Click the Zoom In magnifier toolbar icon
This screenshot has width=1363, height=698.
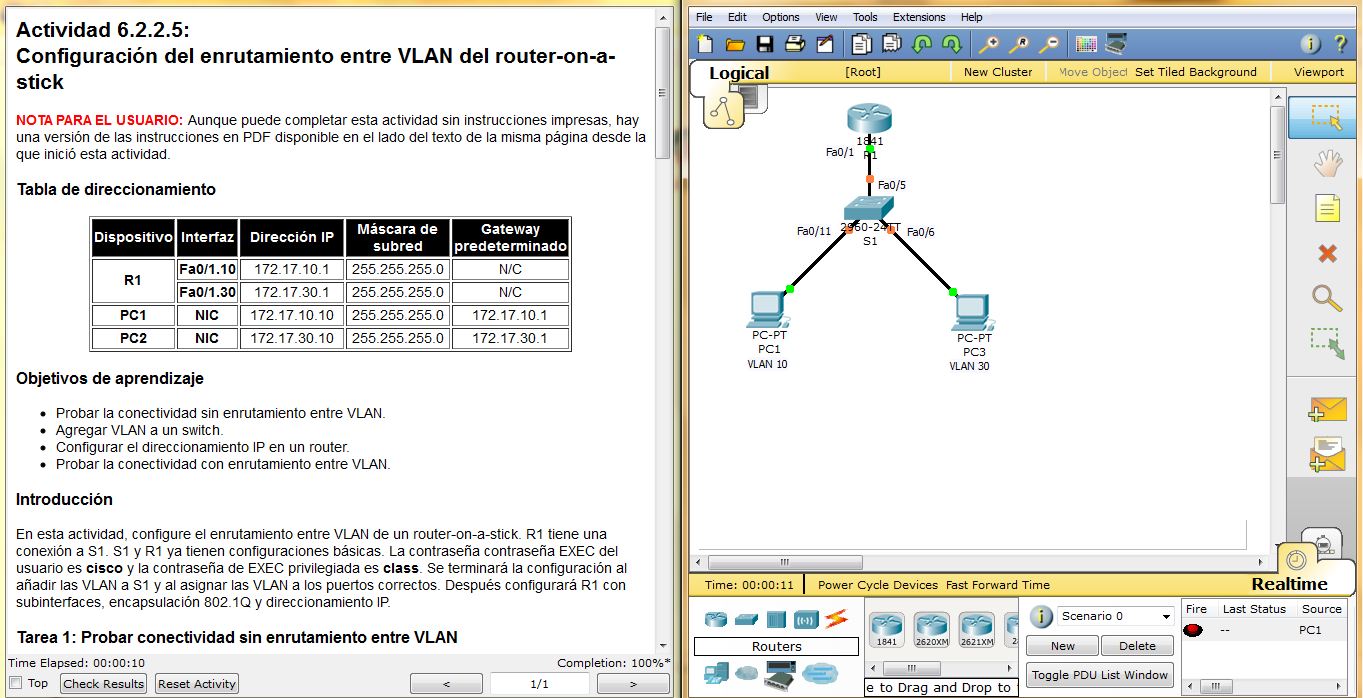tap(989, 44)
